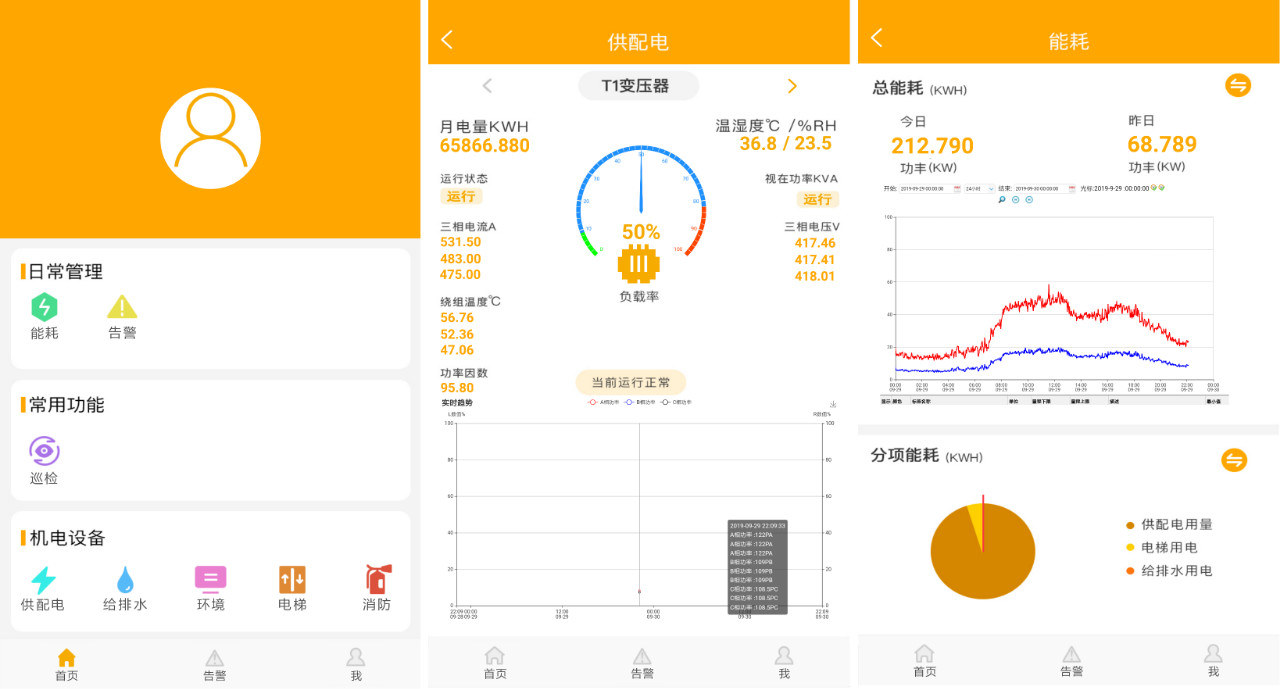Click the magnifier zoom icon above the energy chart
This screenshot has height=689, width=1280.
[1002, 201]
